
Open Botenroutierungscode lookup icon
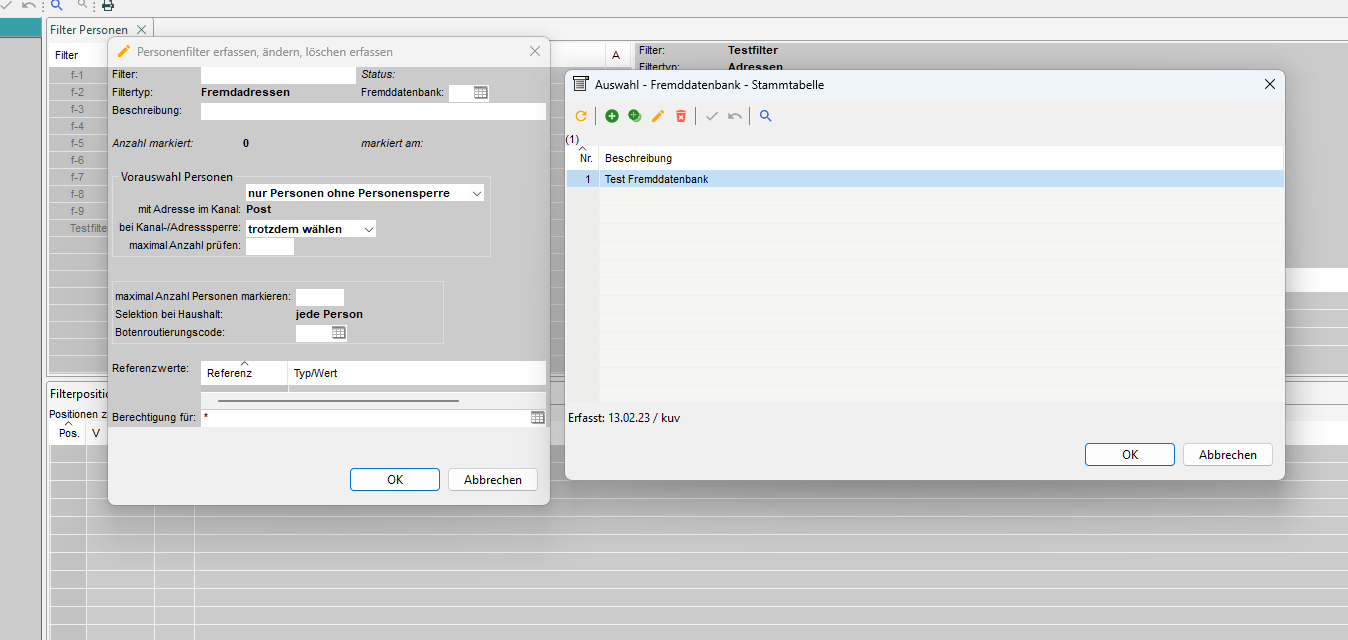339,332
